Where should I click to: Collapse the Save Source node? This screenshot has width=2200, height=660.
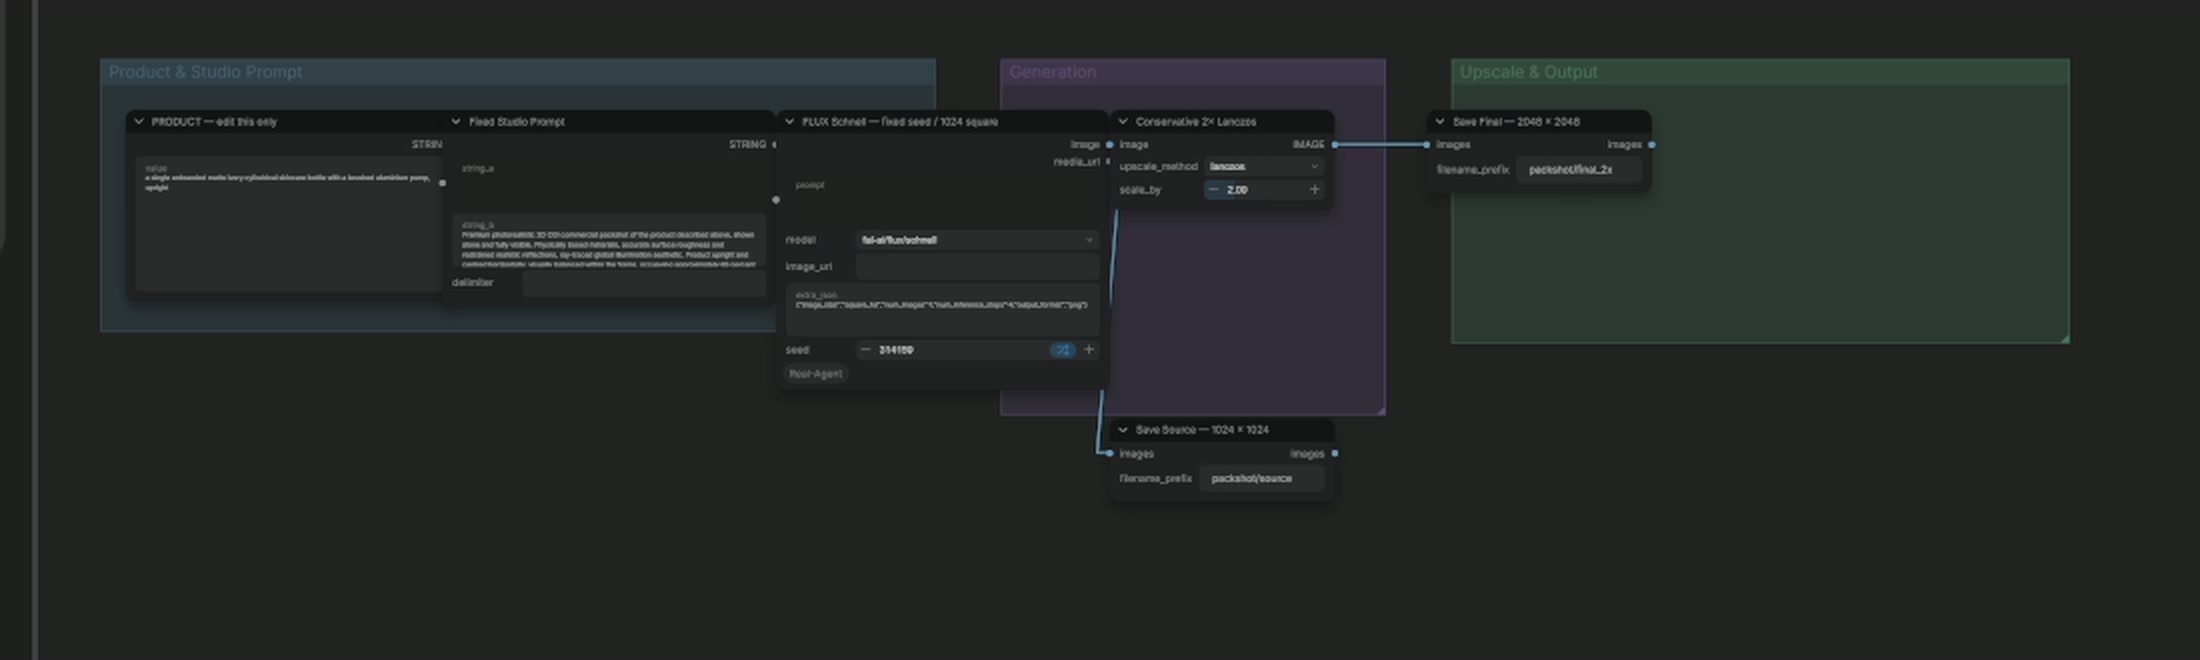tap(1123, 430)
